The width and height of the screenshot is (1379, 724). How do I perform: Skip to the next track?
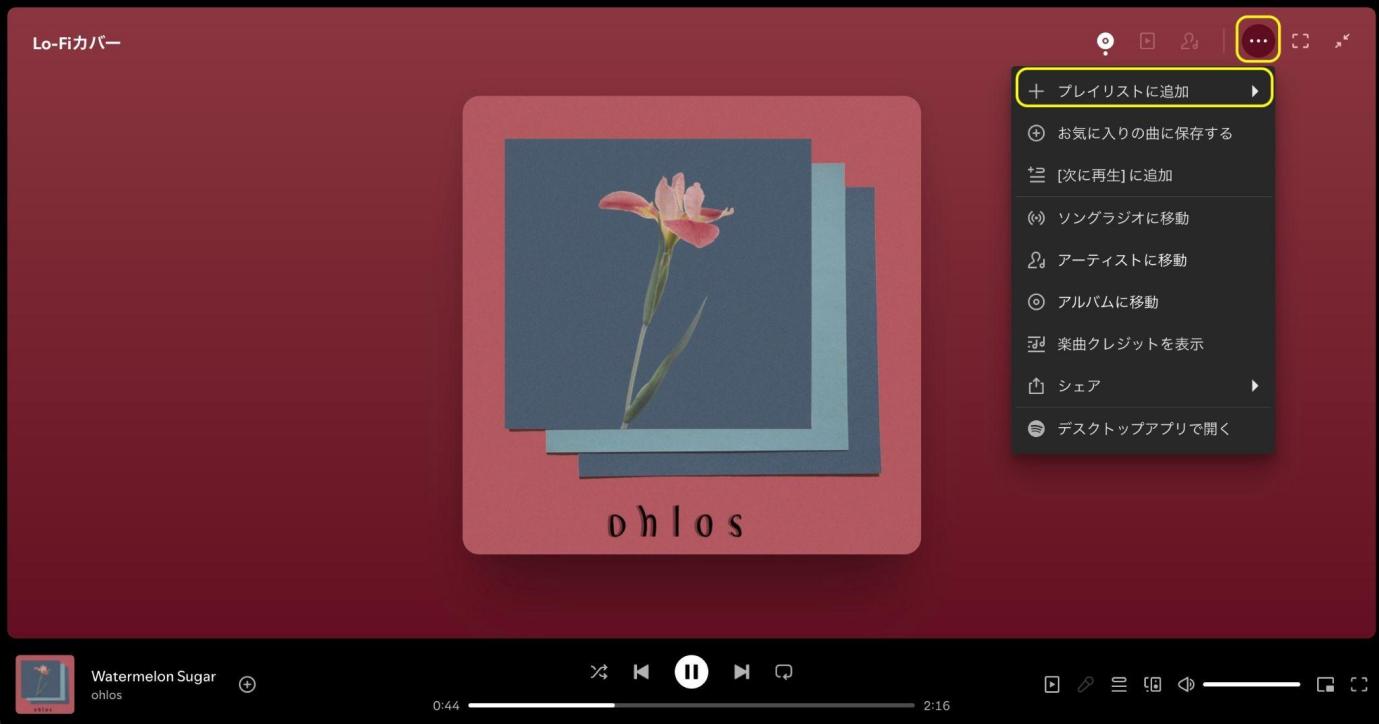[741, 672]
